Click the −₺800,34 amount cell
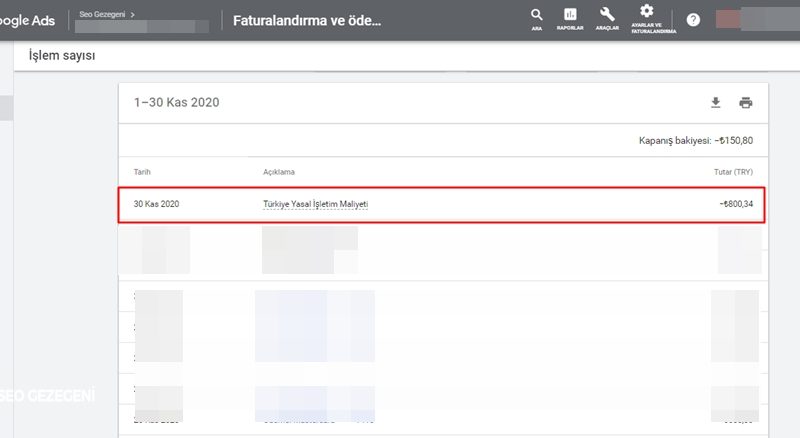The width and height of the screenshot is (800, 438). 736,204
